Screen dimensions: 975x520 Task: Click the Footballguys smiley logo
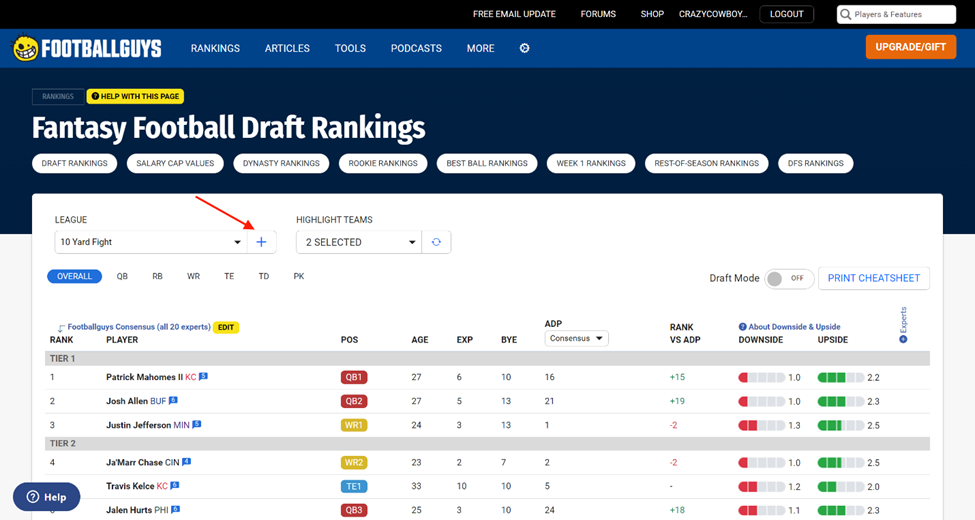tap(25, 48)
